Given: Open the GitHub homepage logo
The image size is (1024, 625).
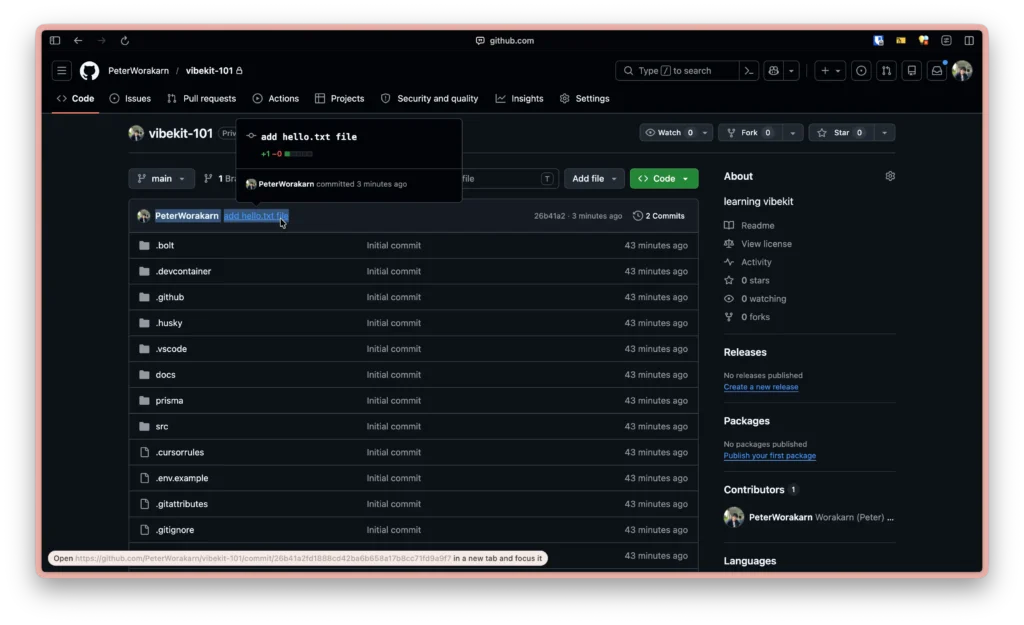Looking at the screenshot, I should click(x=89, y=71).
